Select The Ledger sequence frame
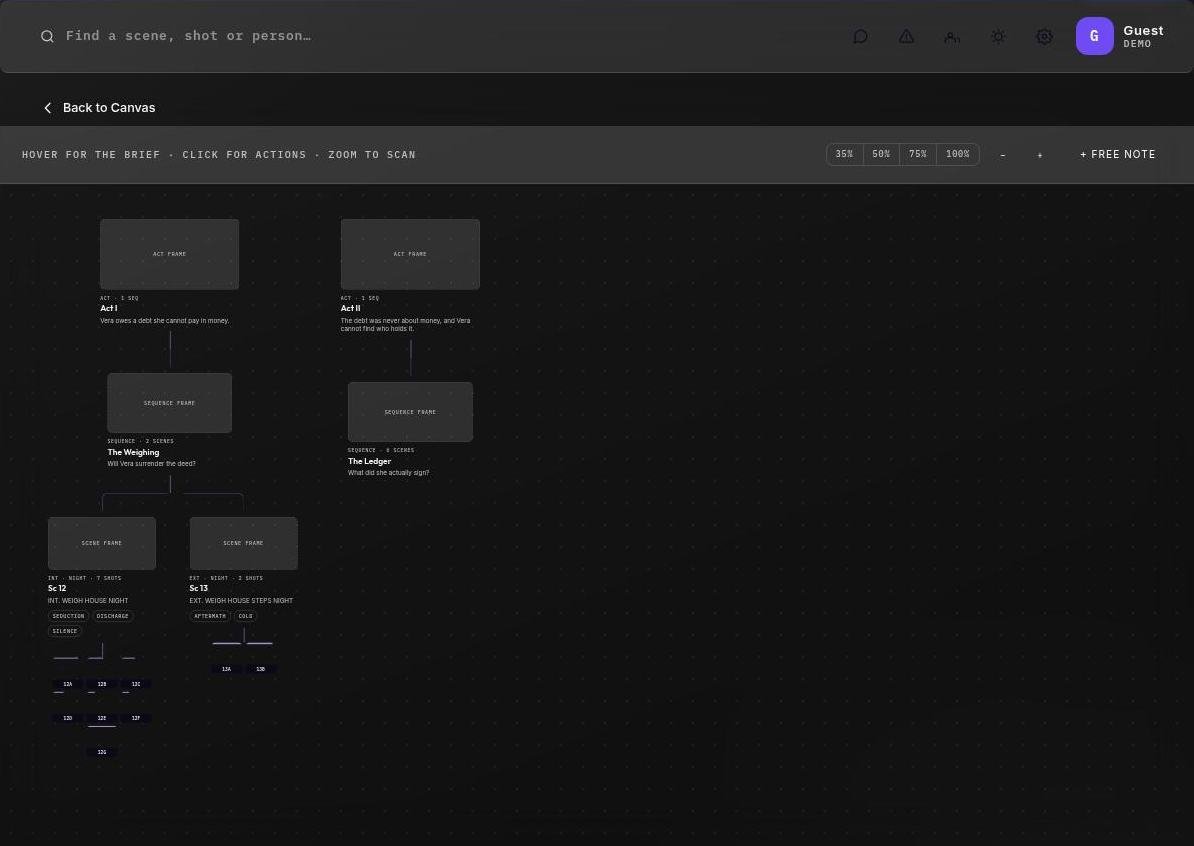This screenshot has height=846, width=1194. [410, 412]
